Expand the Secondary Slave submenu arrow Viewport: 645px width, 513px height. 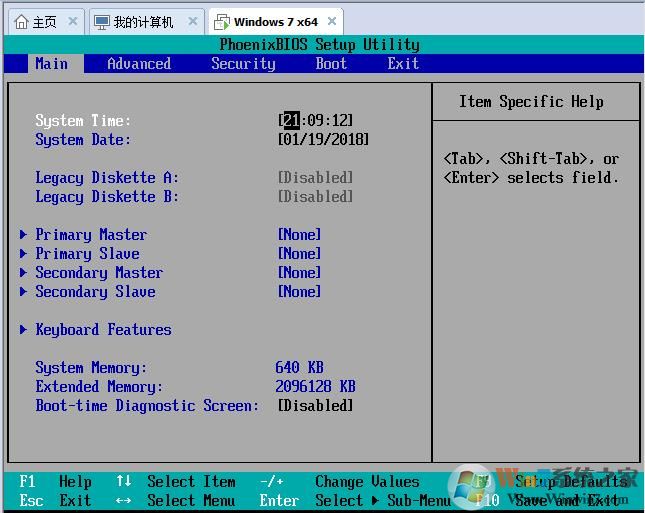coord(23,292)
